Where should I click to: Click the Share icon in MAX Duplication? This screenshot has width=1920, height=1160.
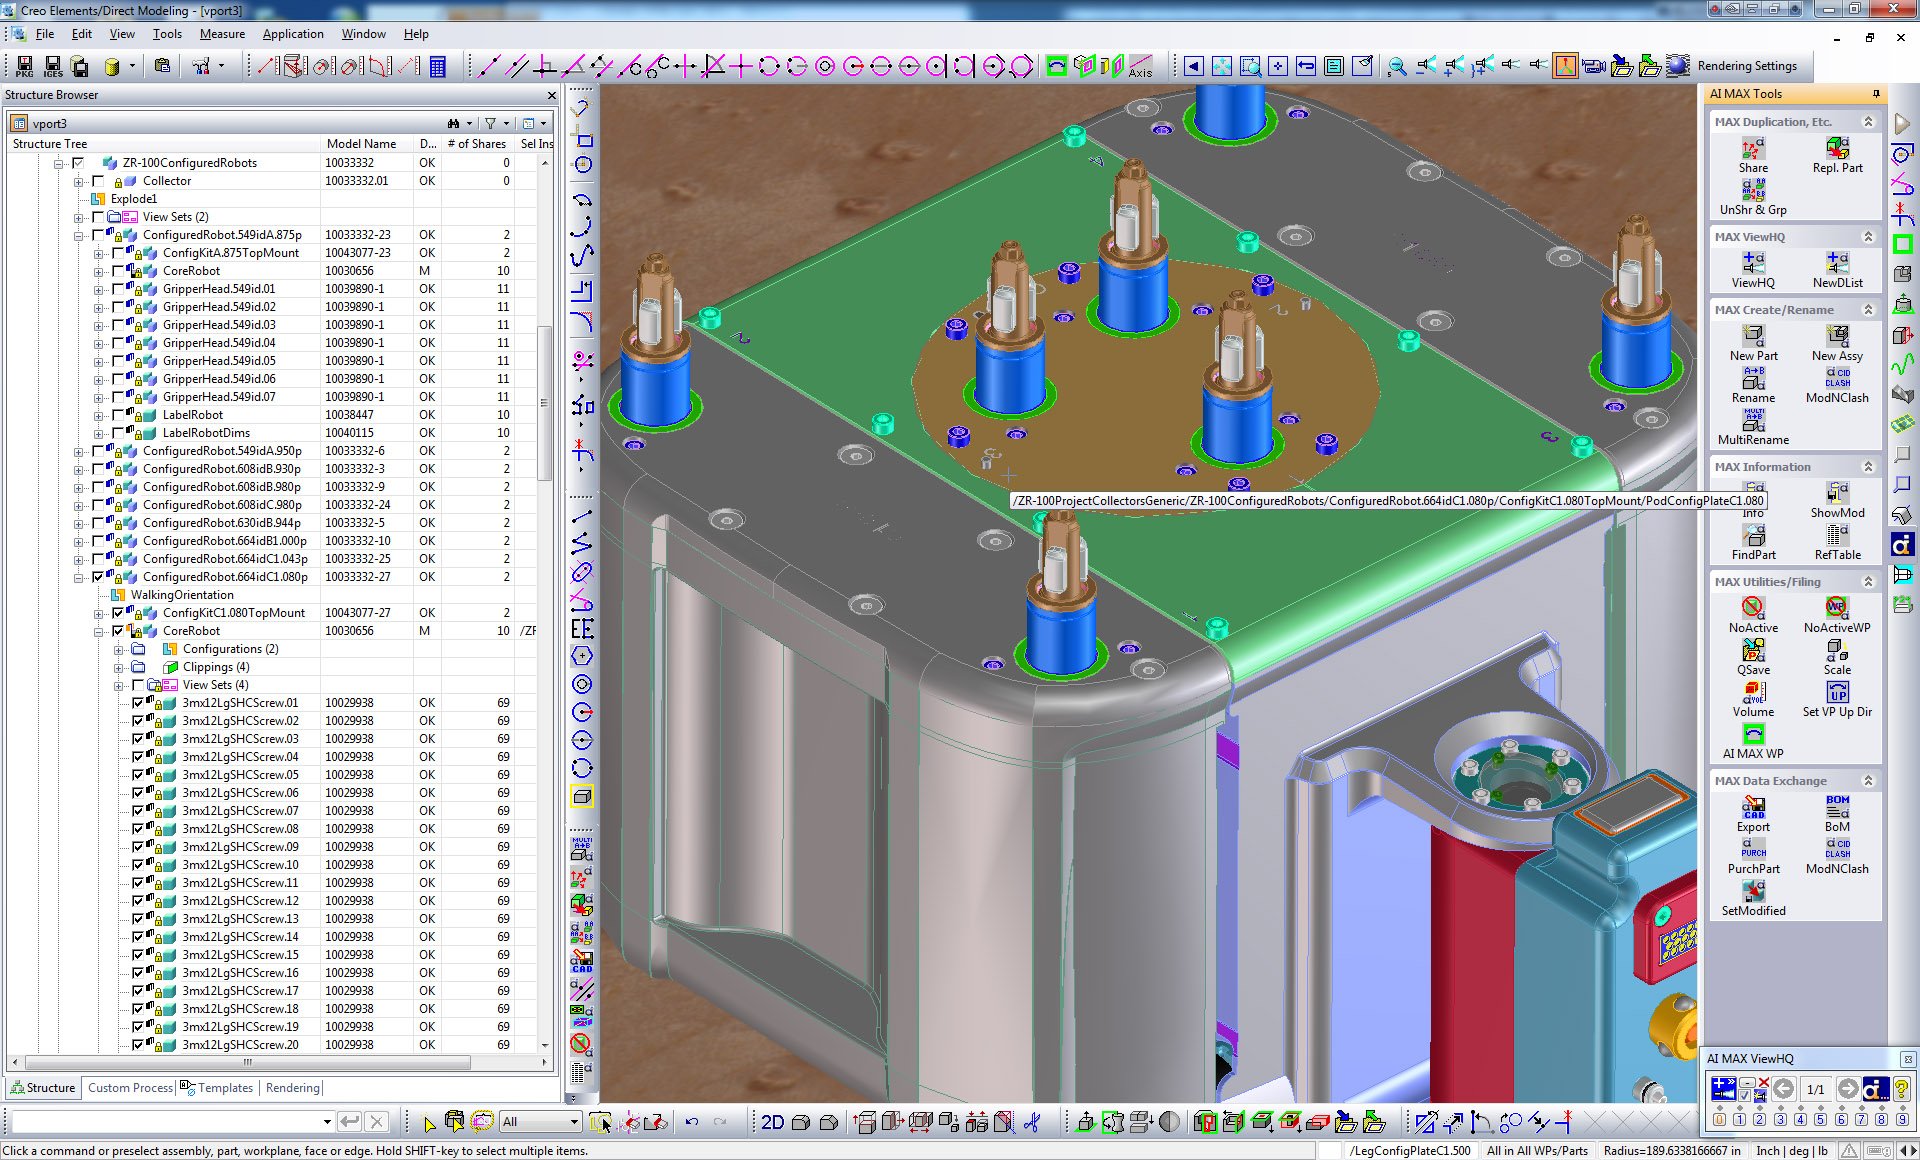tap(1752, 149)
